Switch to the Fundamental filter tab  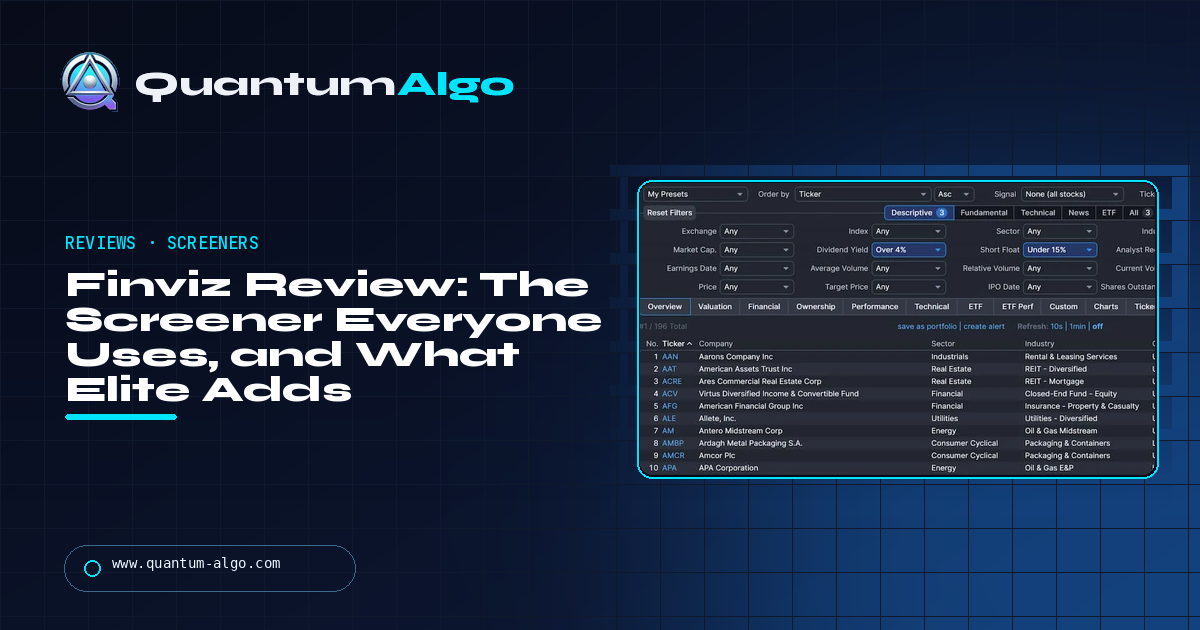tap(984, 213)
